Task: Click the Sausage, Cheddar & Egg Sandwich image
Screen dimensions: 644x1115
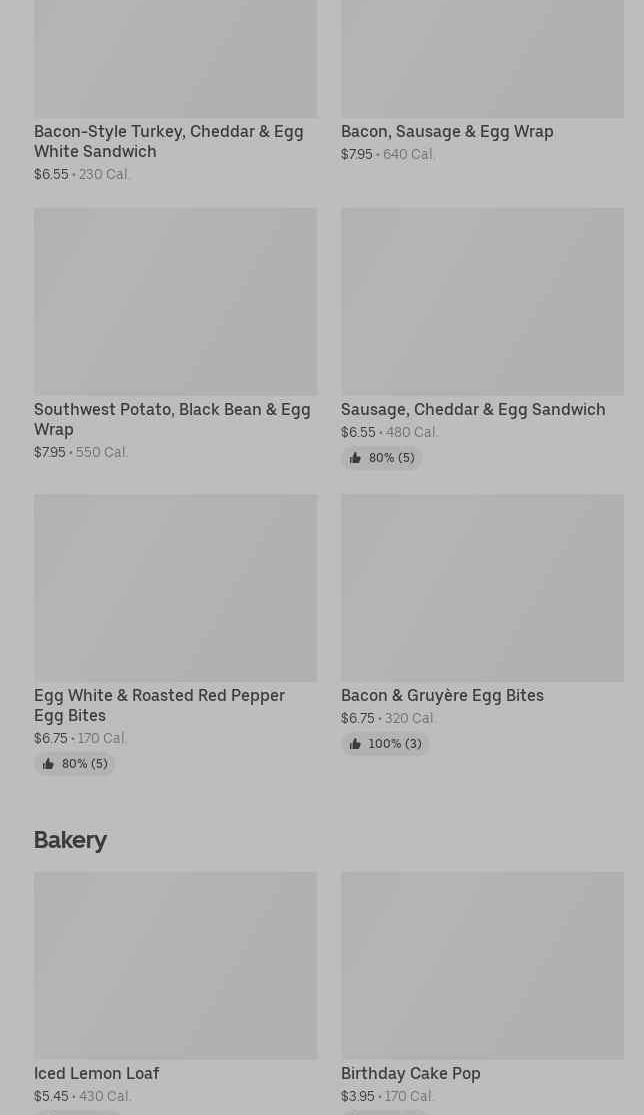Action: point(483,302)
